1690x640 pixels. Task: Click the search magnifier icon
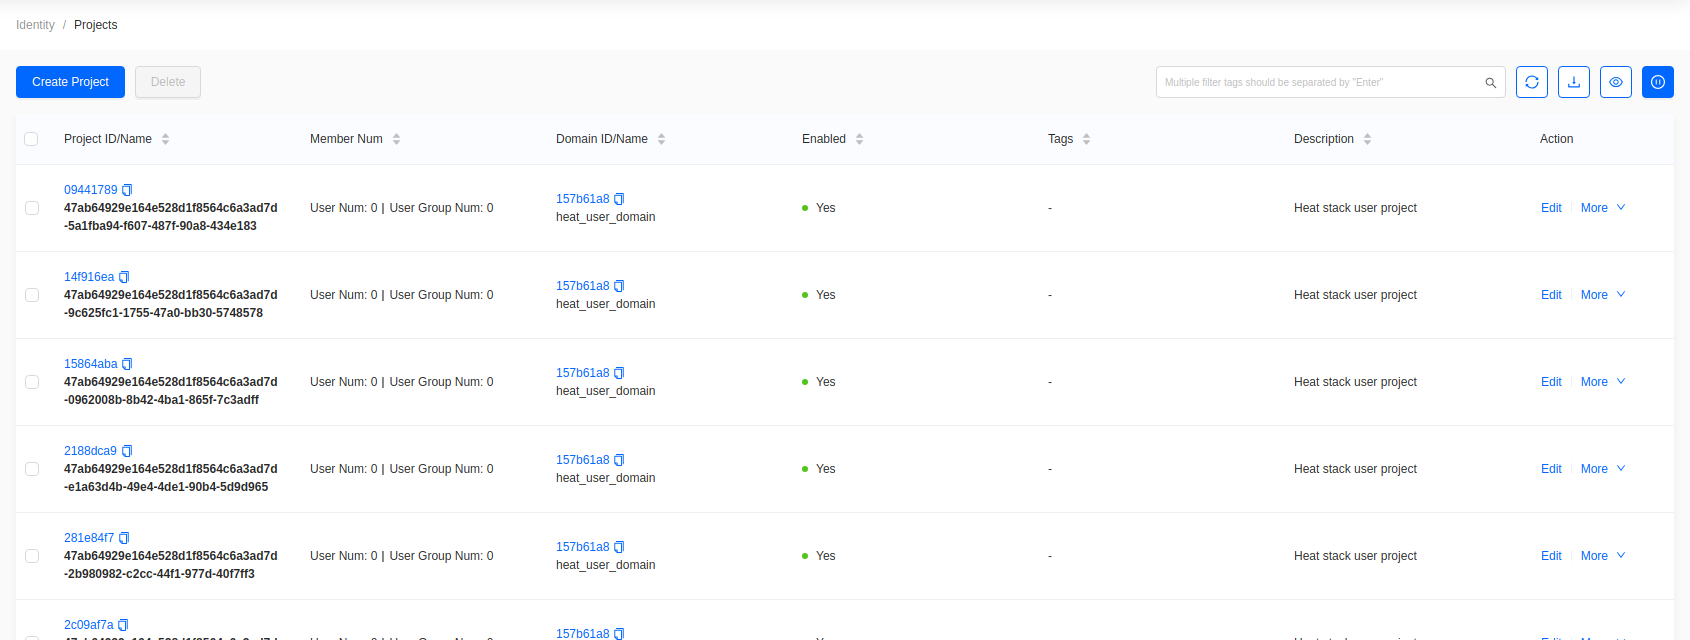click(x=1490, y=83)
